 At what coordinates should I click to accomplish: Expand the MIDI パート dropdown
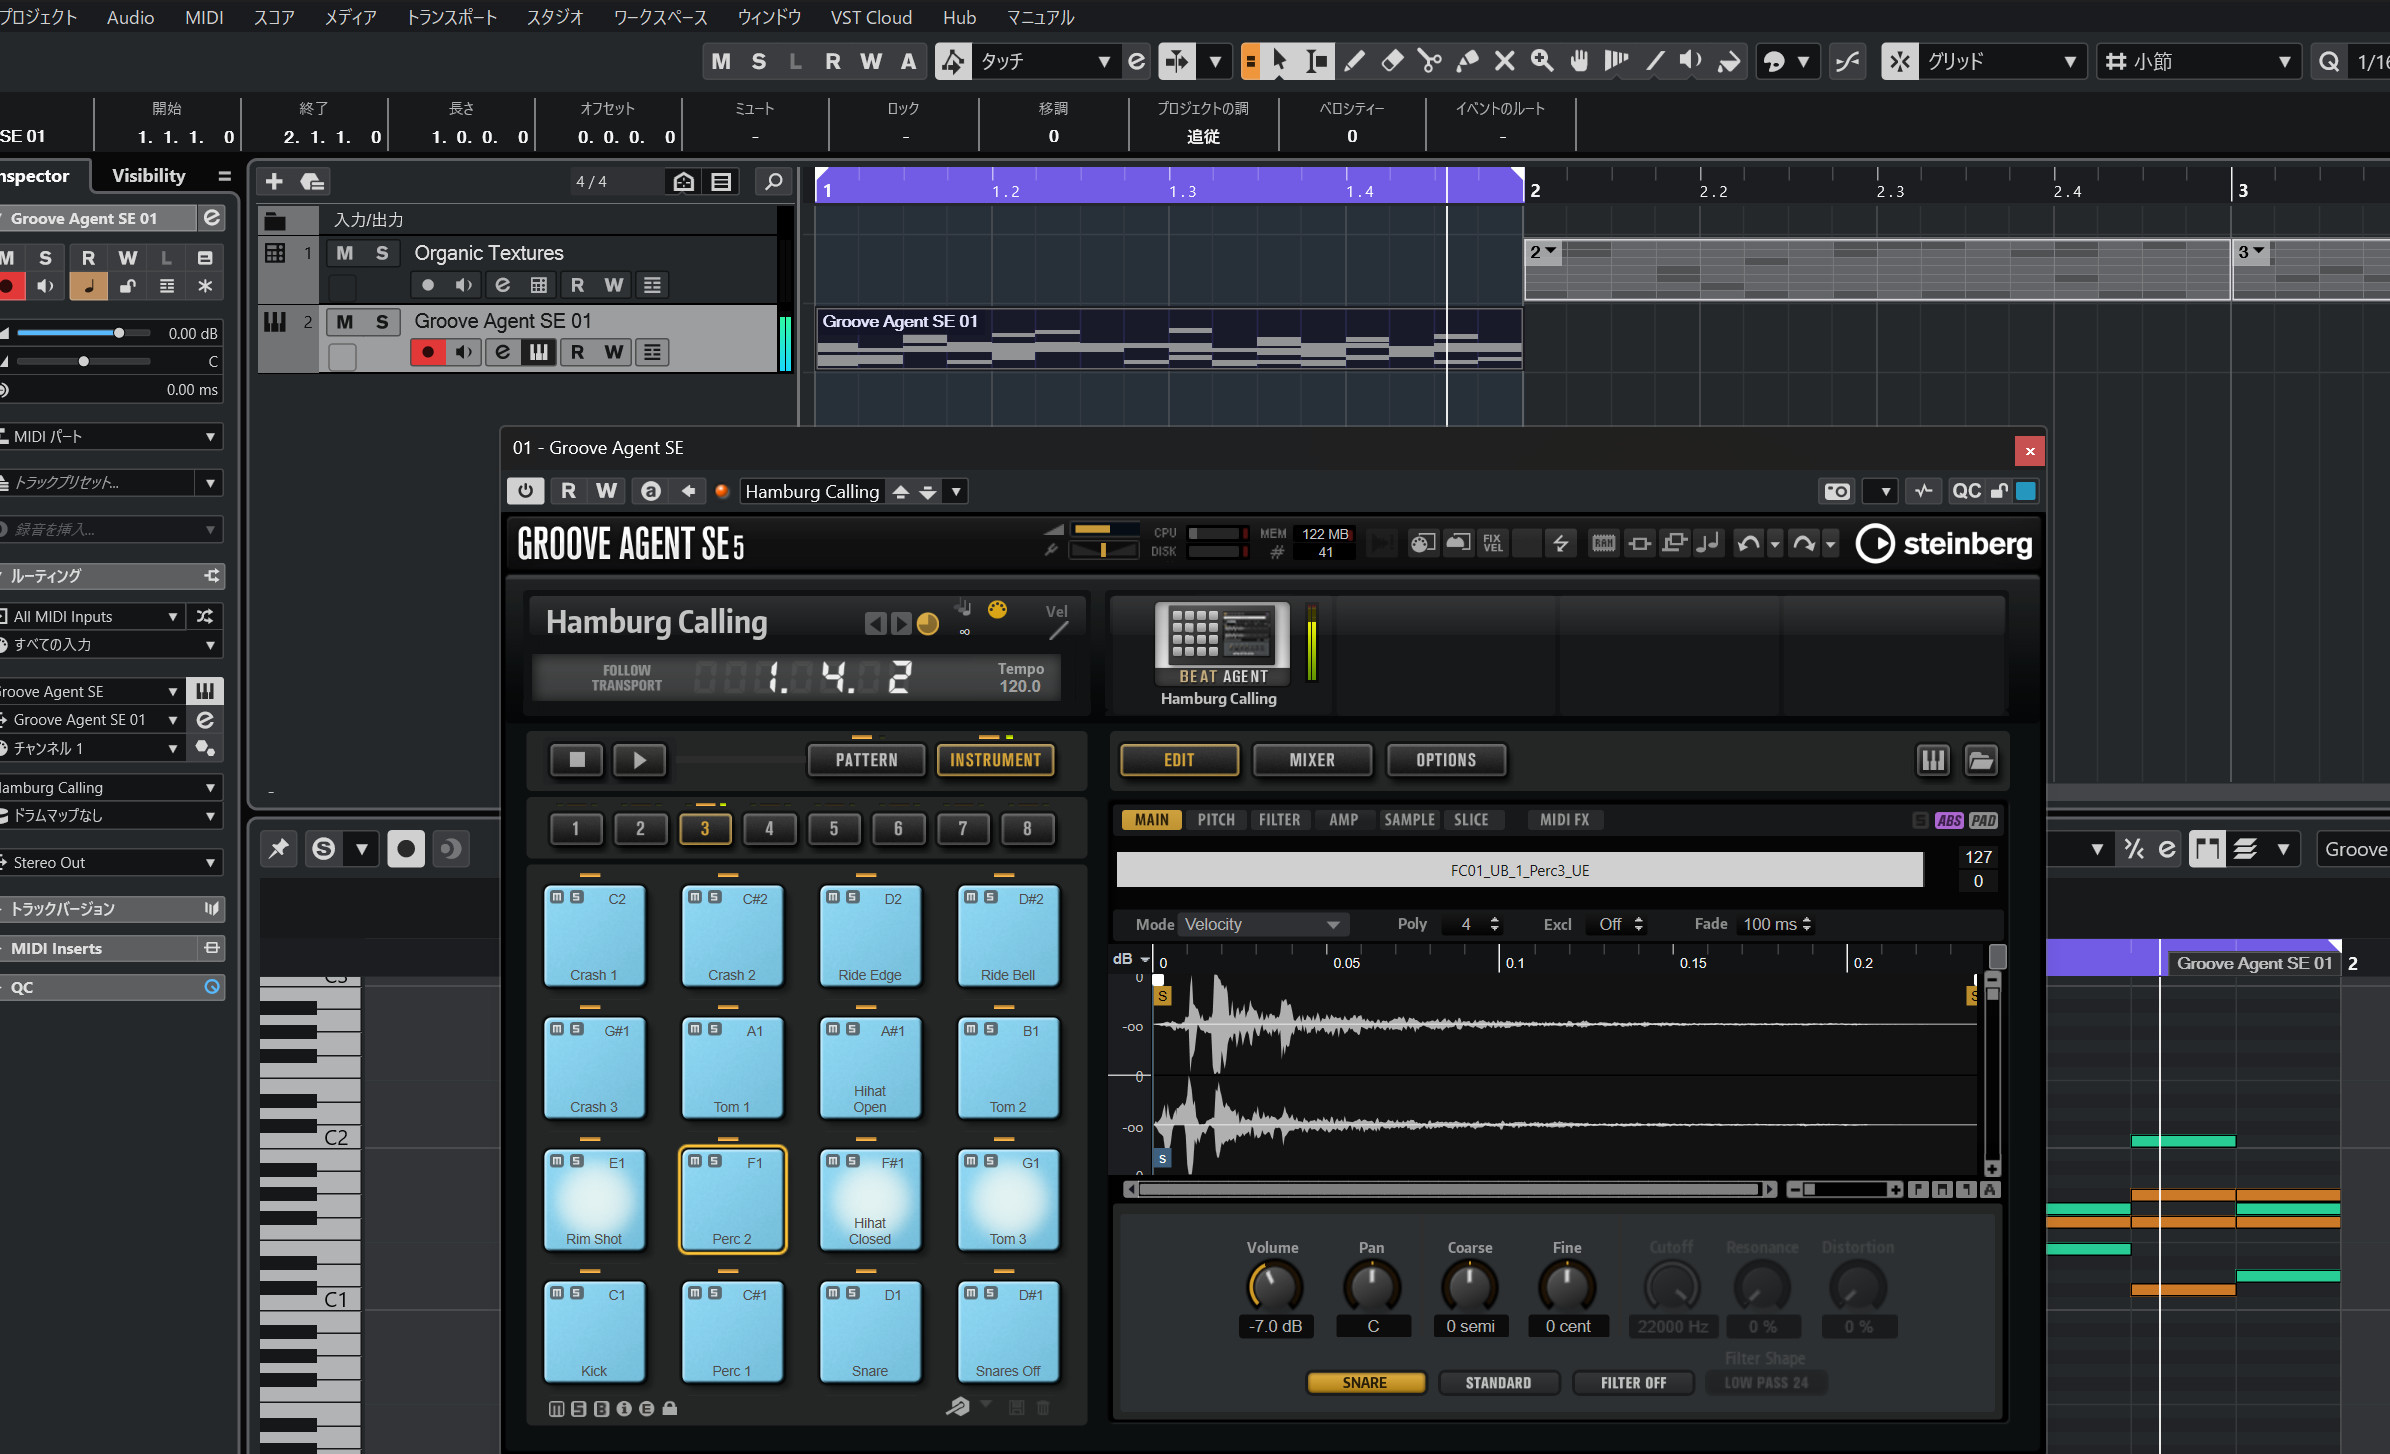point(110,437)
